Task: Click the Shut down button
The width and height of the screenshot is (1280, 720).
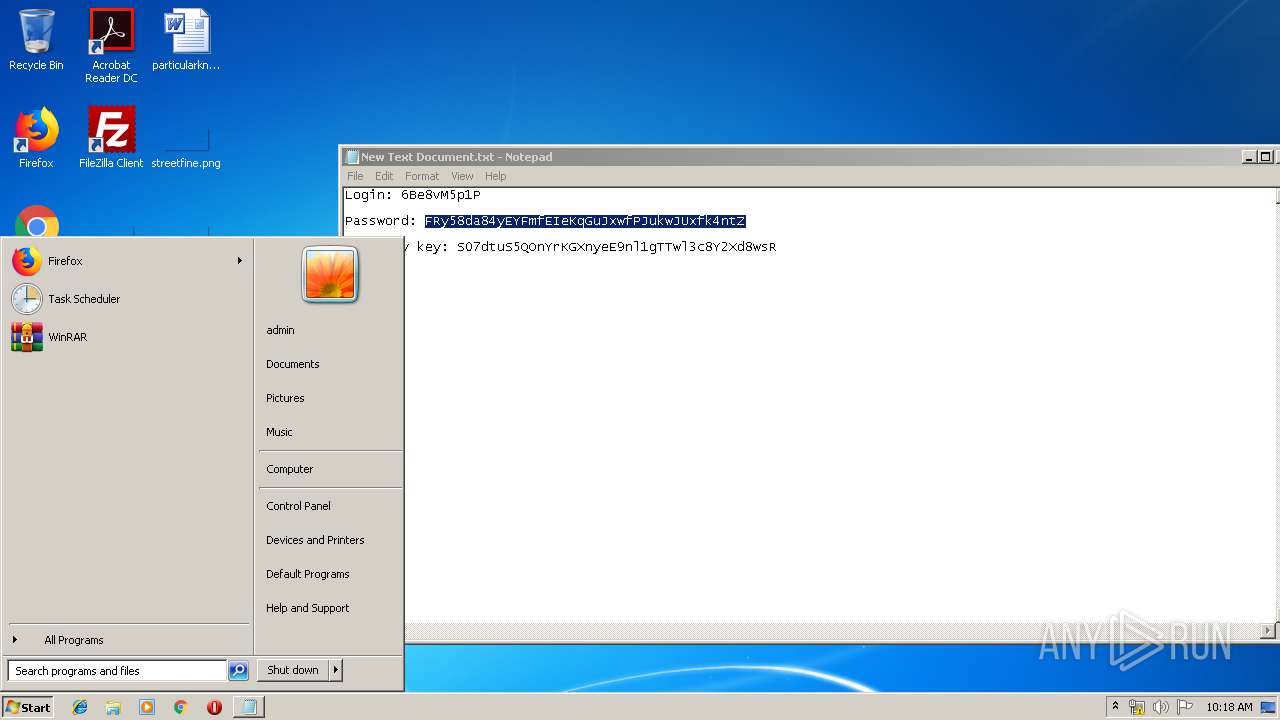Action: click(x=293, y=670)
